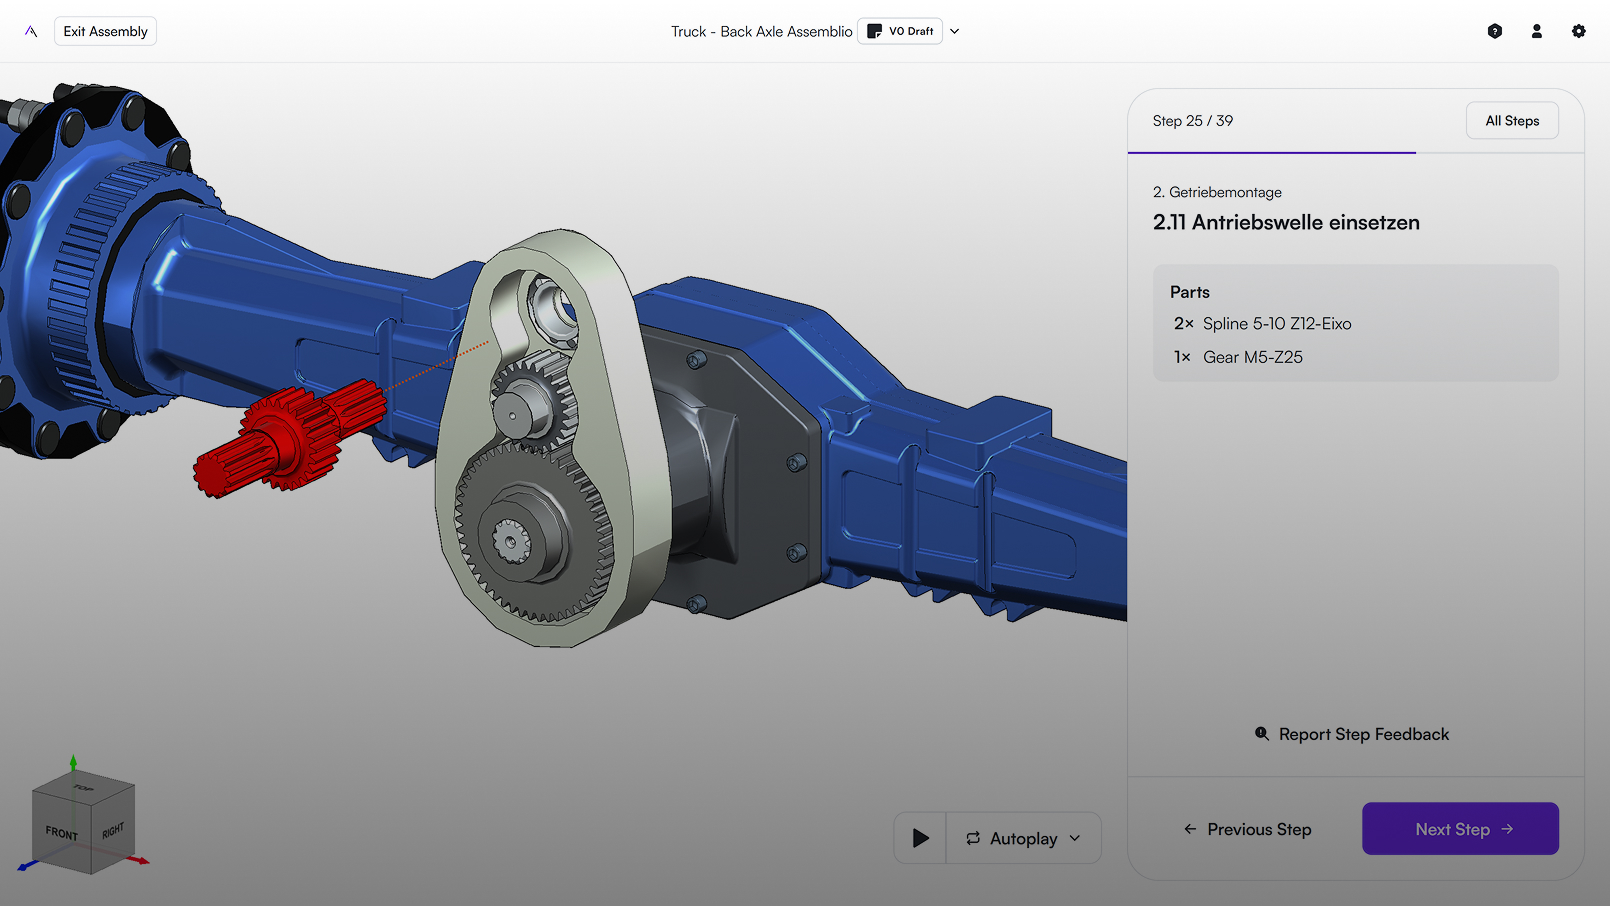Image resolution: width=1610 pixels, height=906 pixels.
Task: Open the Autoplay dropdown
Action: point(1024,838)
